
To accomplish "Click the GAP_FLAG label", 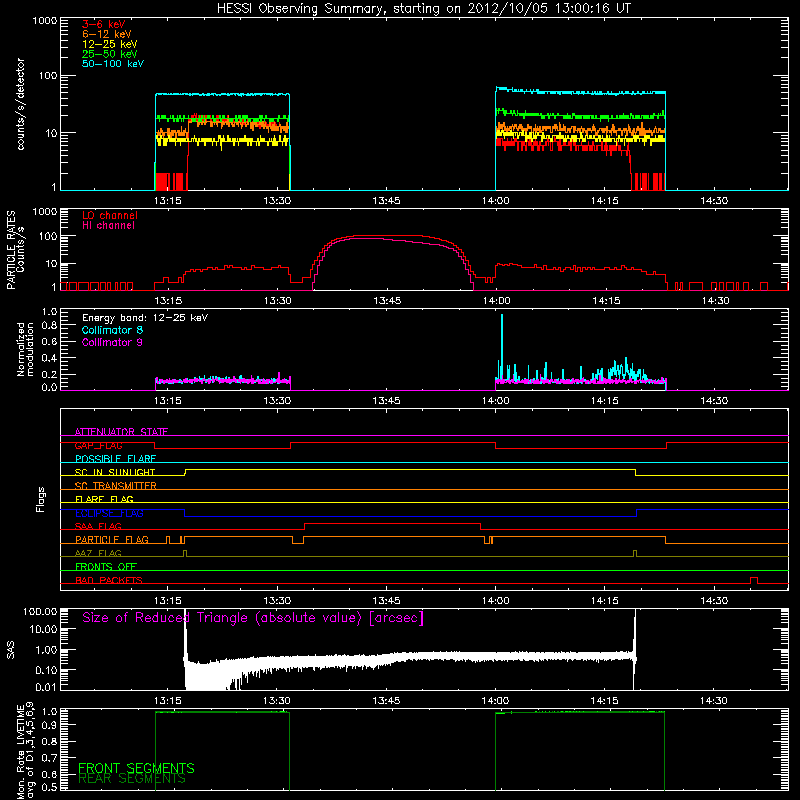I will point(98,445).
